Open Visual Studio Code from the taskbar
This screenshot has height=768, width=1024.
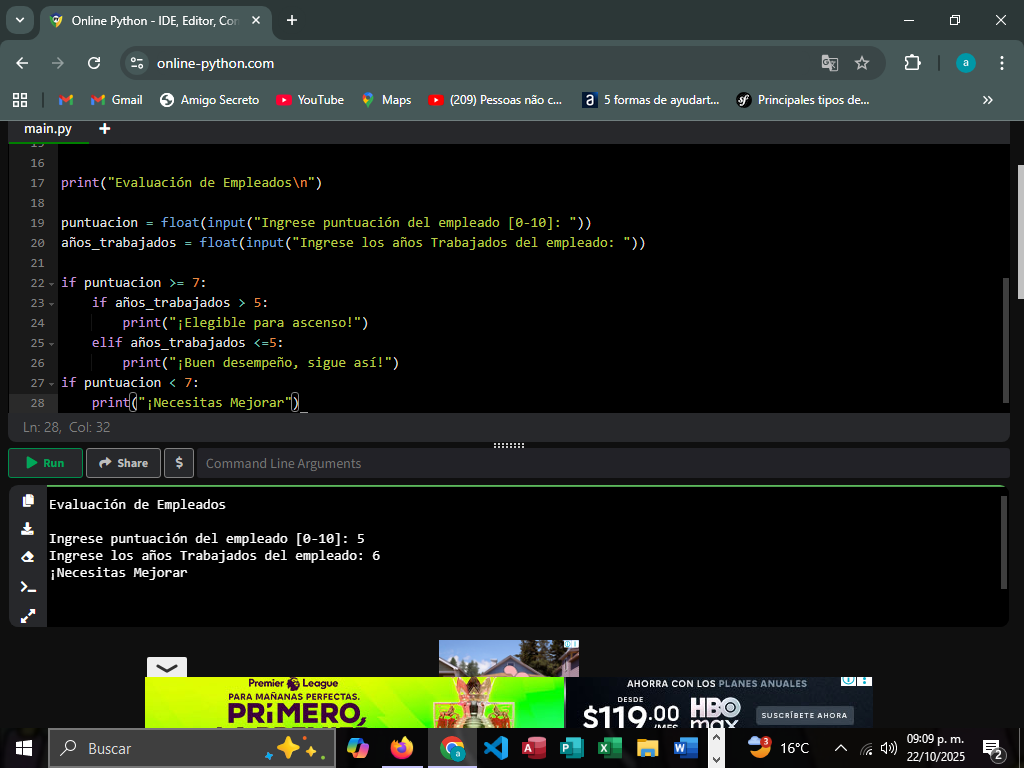(x=495, y=748)
